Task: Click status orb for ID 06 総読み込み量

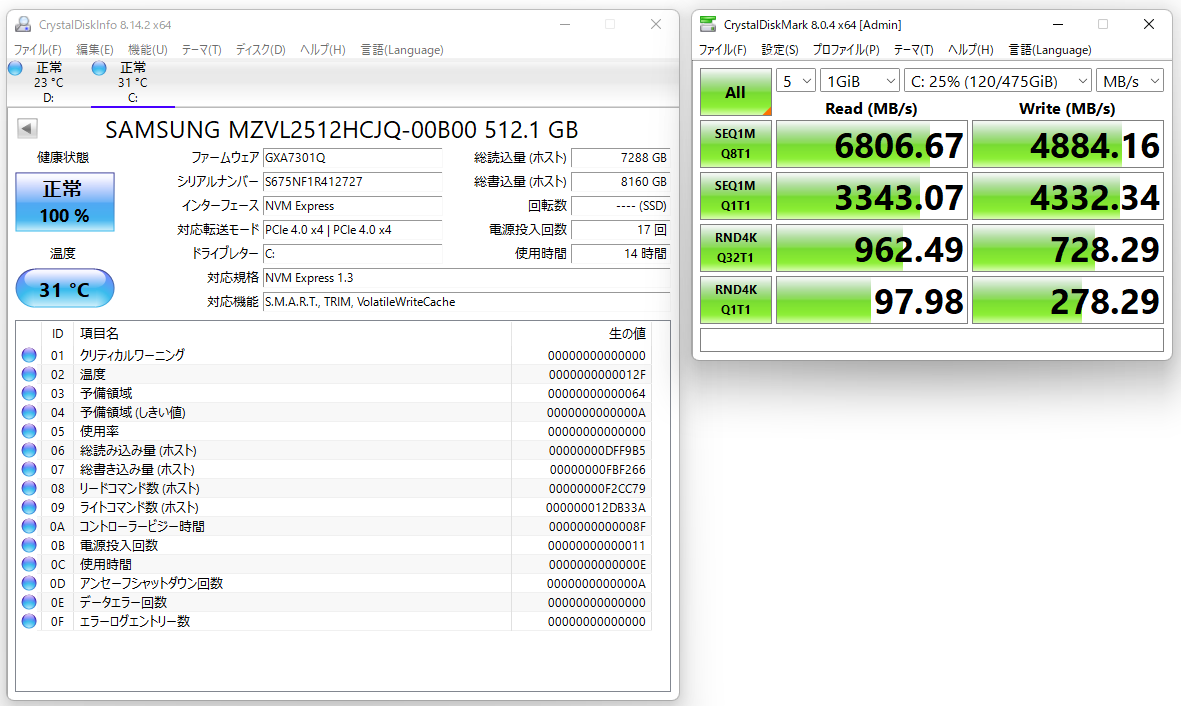Action: pos(29,450)
